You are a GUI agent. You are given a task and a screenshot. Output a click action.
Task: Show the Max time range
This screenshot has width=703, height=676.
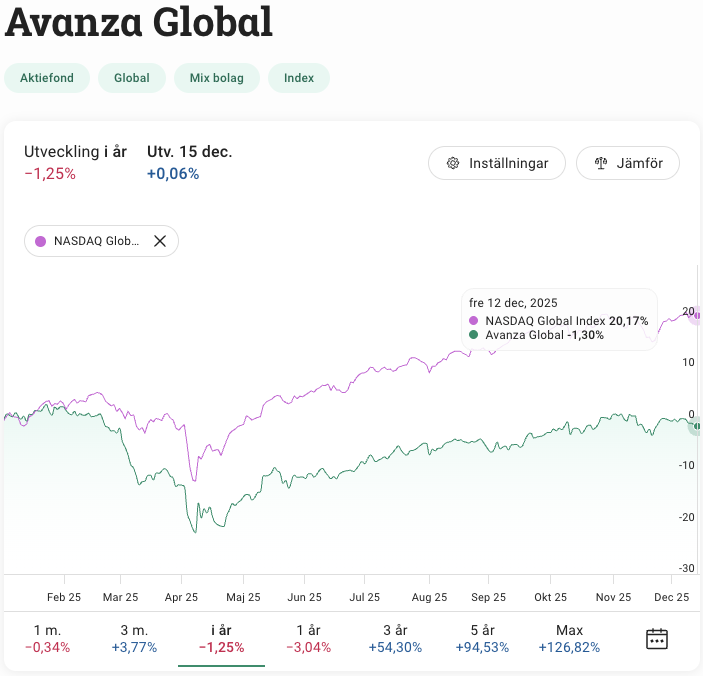569,638
